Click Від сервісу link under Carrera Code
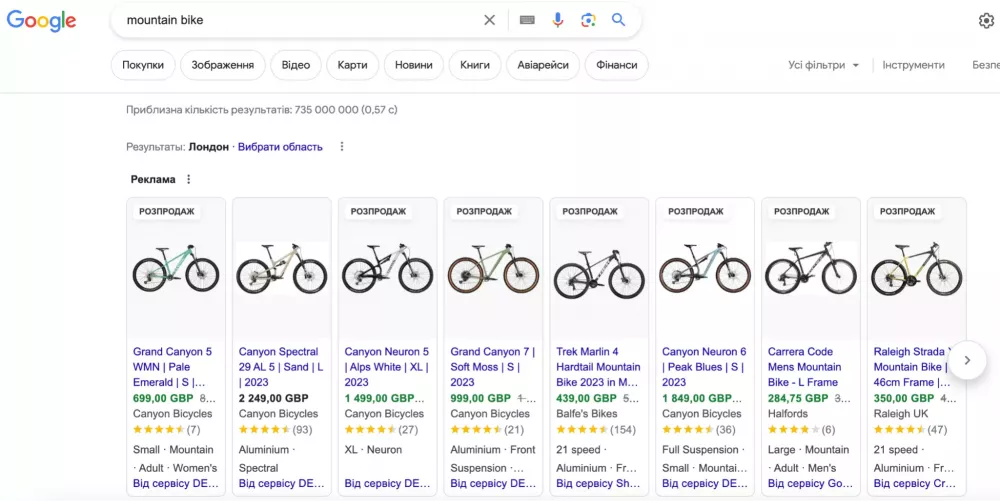1000x501 pixels. point(810,484)
